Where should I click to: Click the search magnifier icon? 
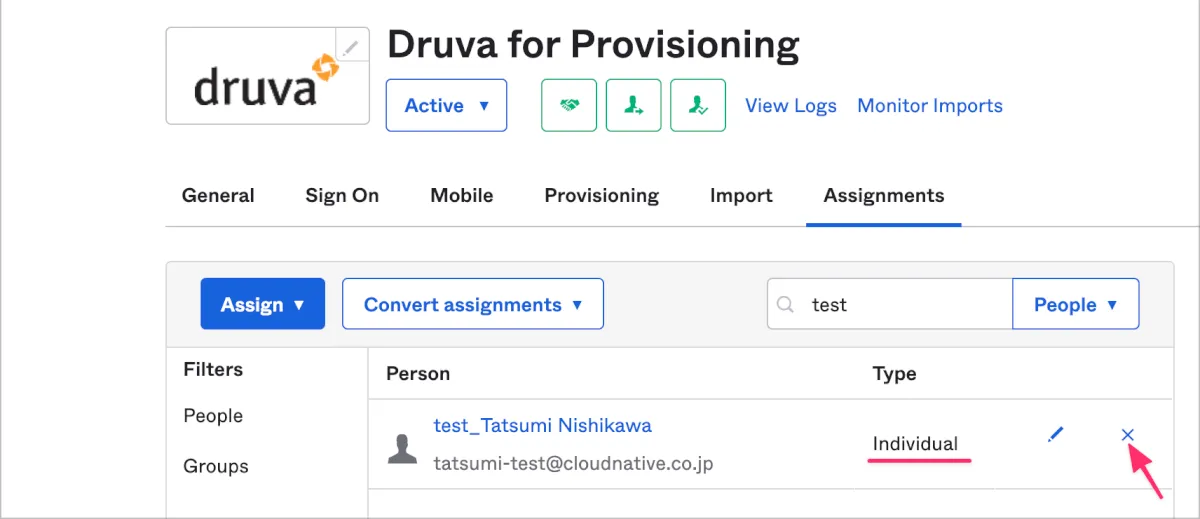pyautogui.click(x=787, y=304)
